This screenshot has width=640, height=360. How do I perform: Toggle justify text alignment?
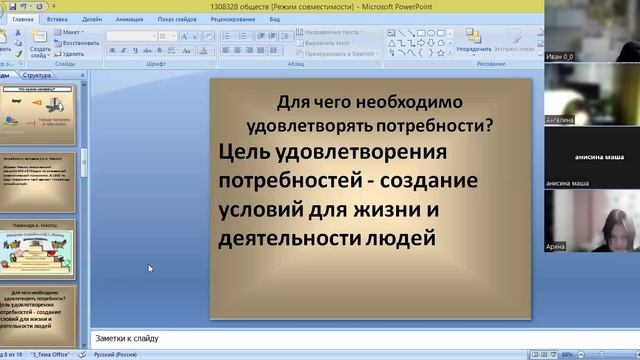(261, 50)
